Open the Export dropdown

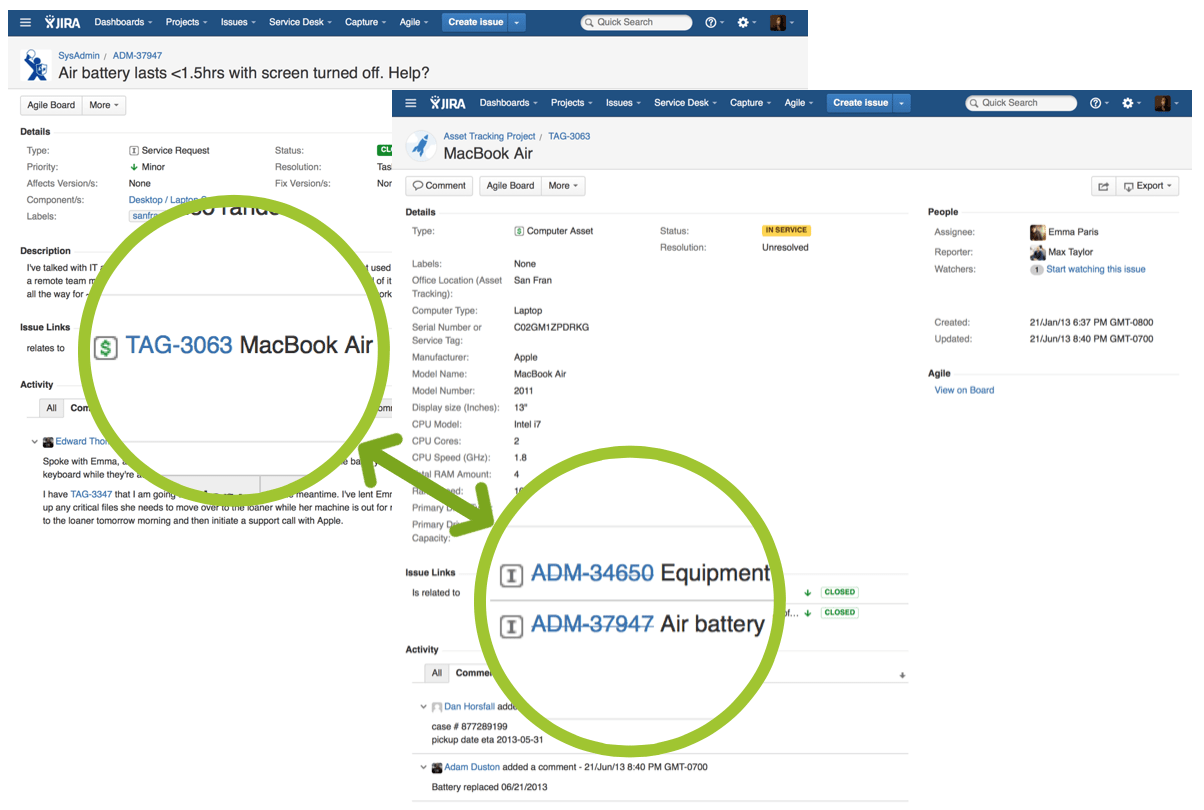(x=1147, y=185)
